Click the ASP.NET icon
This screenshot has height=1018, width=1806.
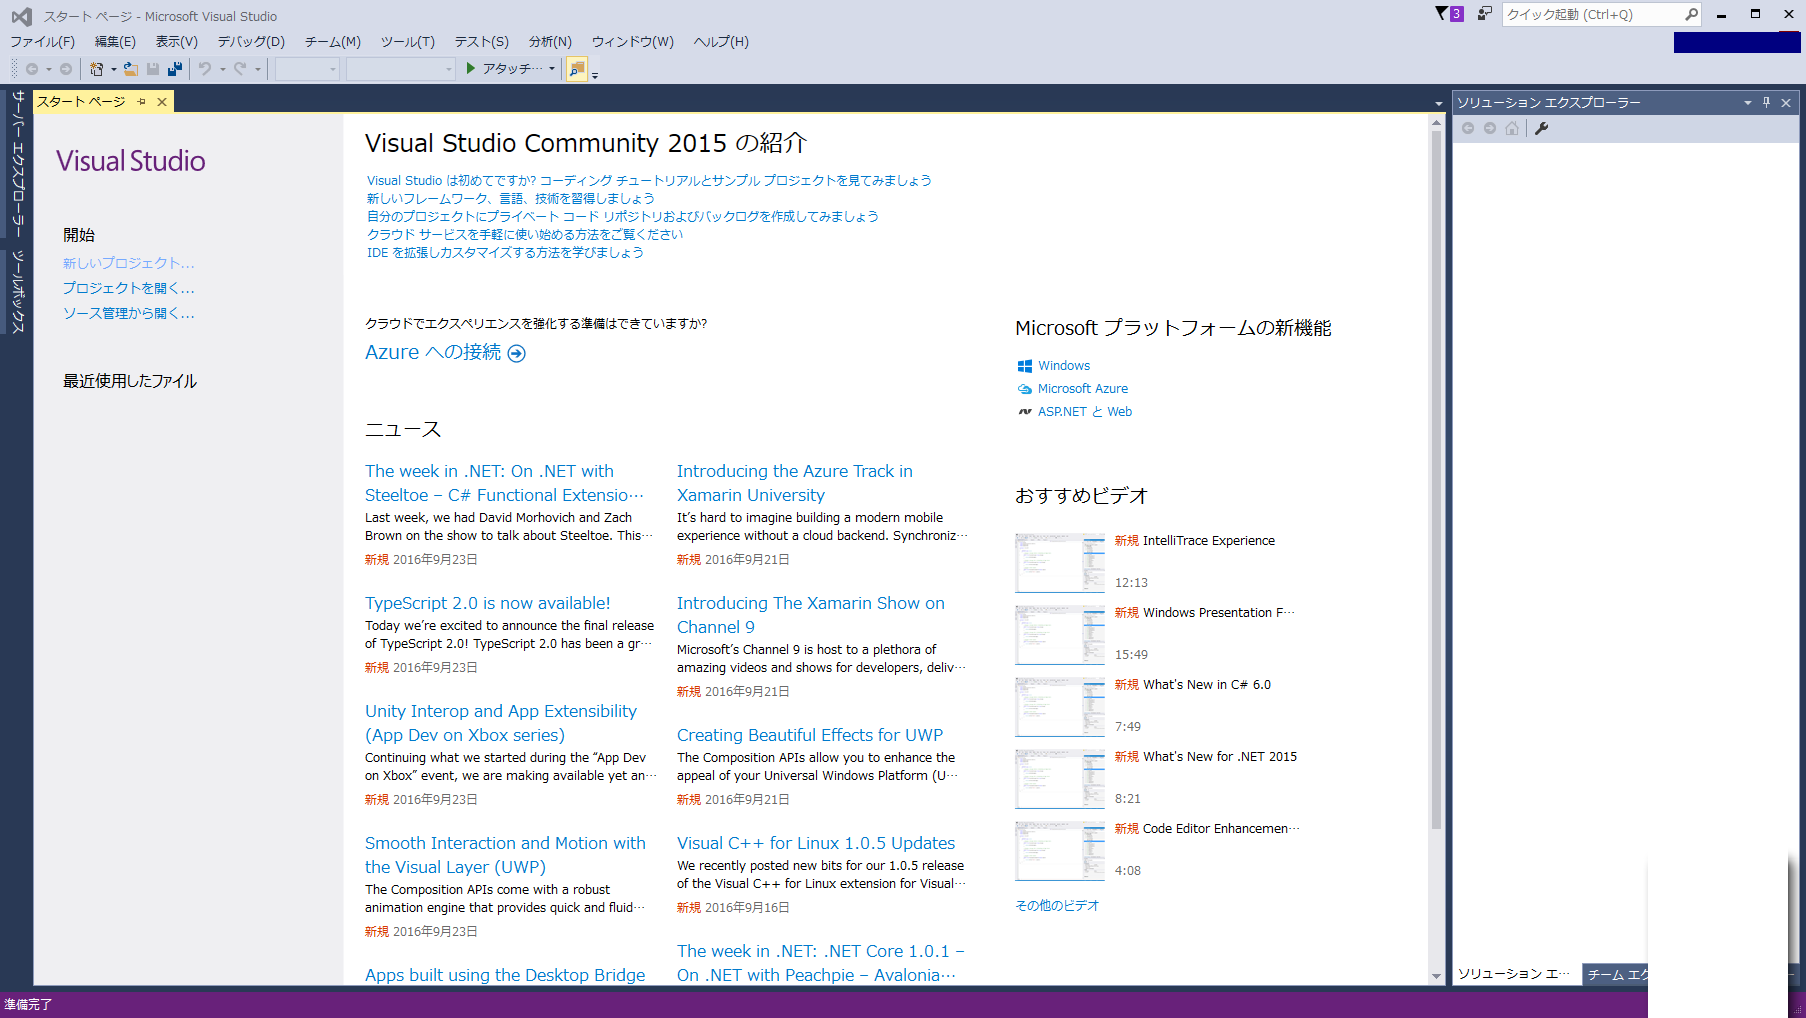[1025, 412]
